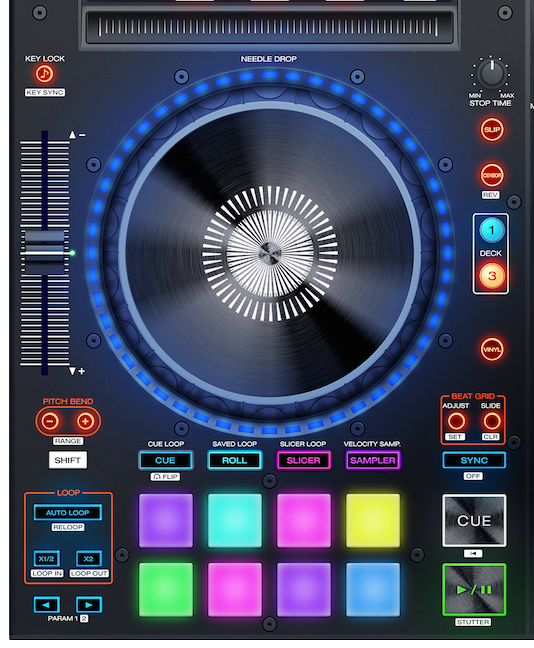This screenshot has width=534, height=648.
Task: Hit the cyan top-row performance pad
Action: [235, 521]
